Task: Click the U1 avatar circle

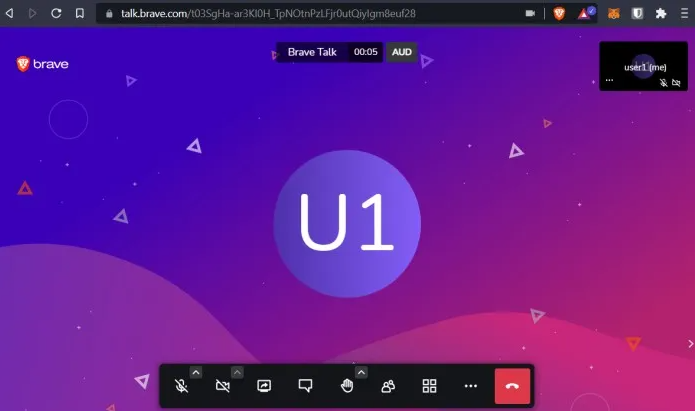Action: click(x=347, y=224)
